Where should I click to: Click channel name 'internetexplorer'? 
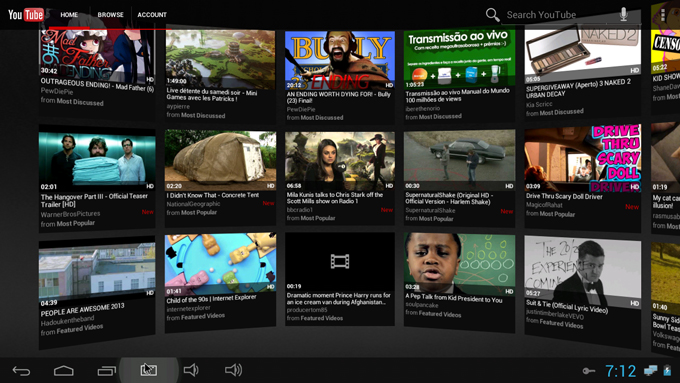pyautogui.click(x=188, y=308)
